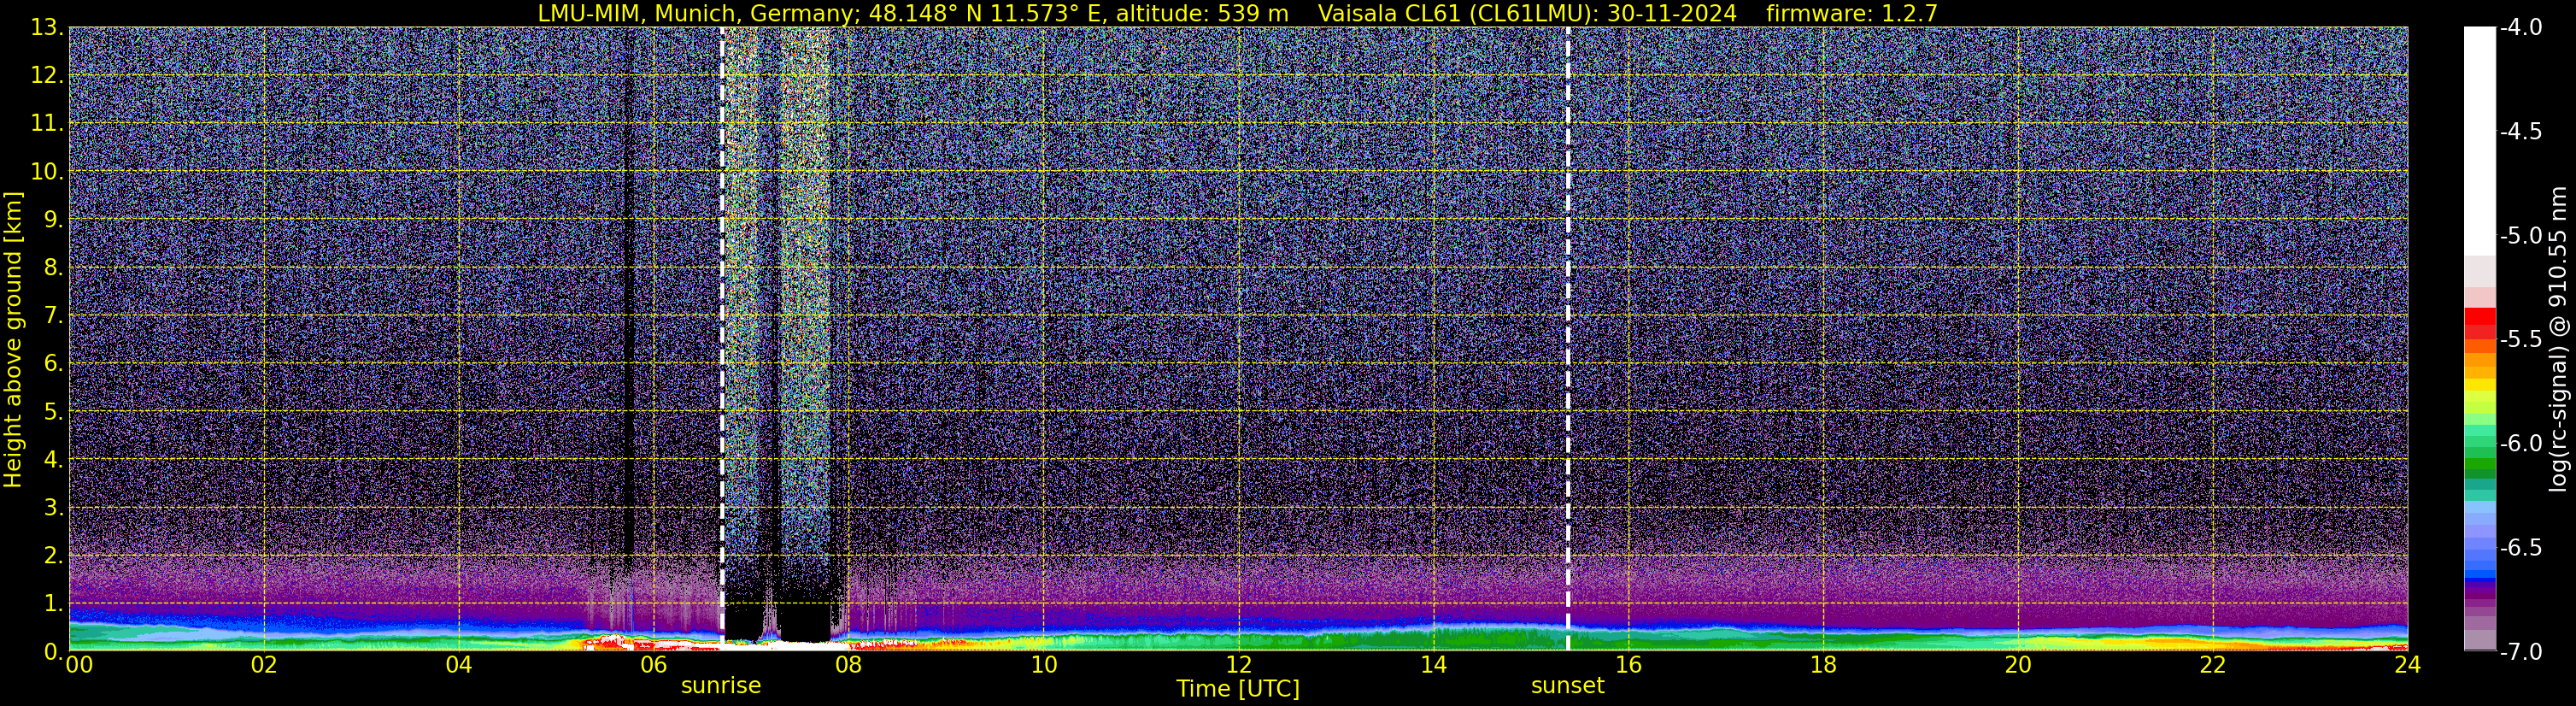The width and height of the screenshot is (2576, 706).
Task: Click the white dashed sunset line
Action: point(1567,300)
